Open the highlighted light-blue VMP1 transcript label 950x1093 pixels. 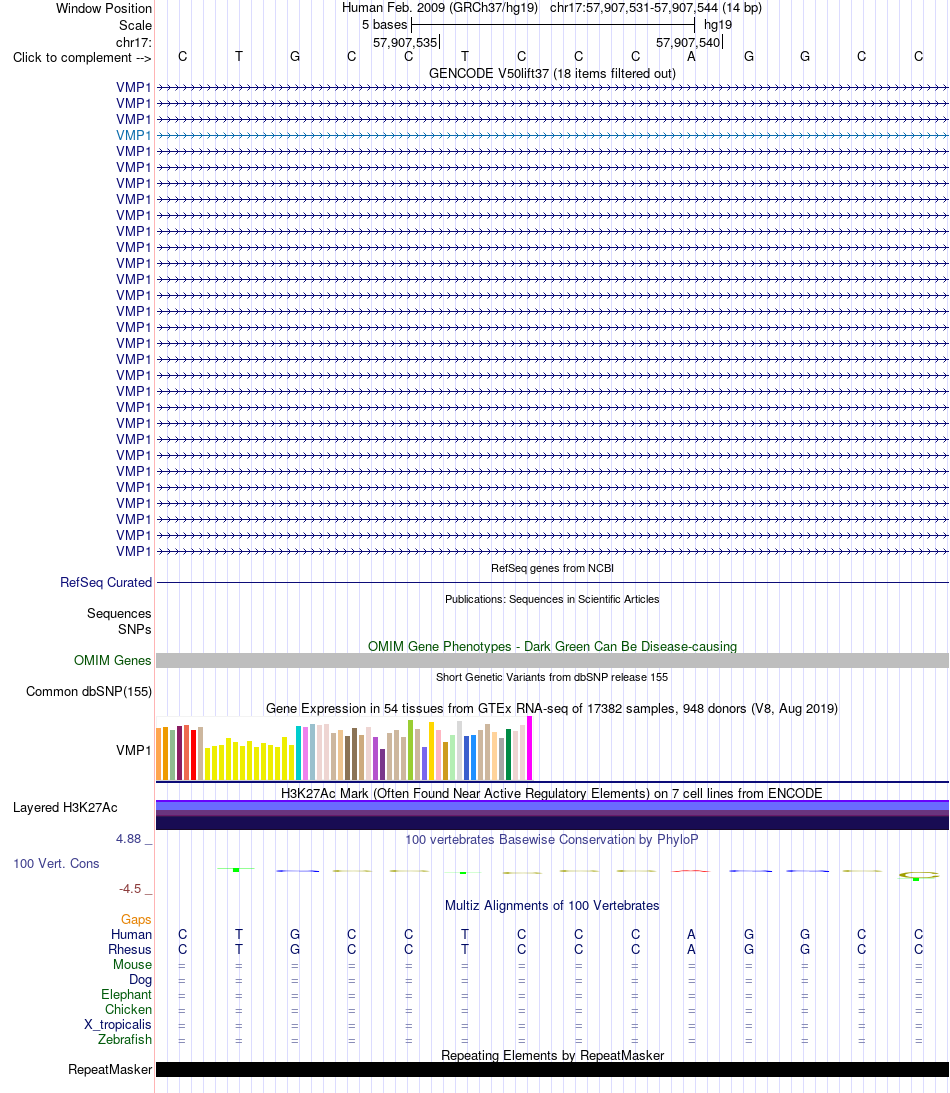tap(134, 135)
